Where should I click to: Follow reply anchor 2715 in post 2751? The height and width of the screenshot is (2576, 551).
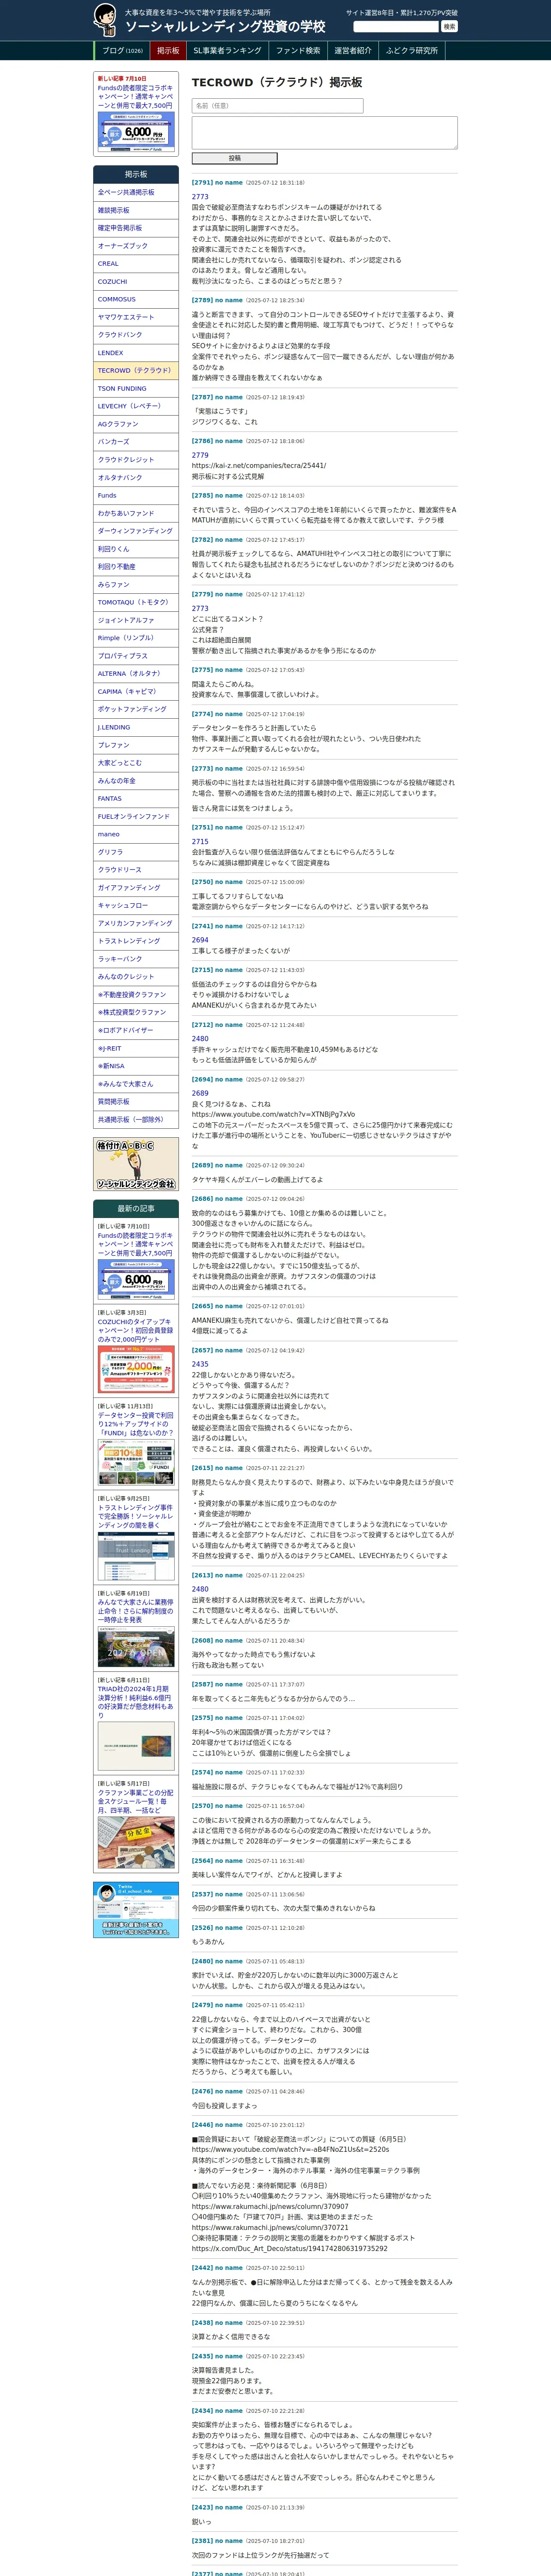[x=200, y=842]
